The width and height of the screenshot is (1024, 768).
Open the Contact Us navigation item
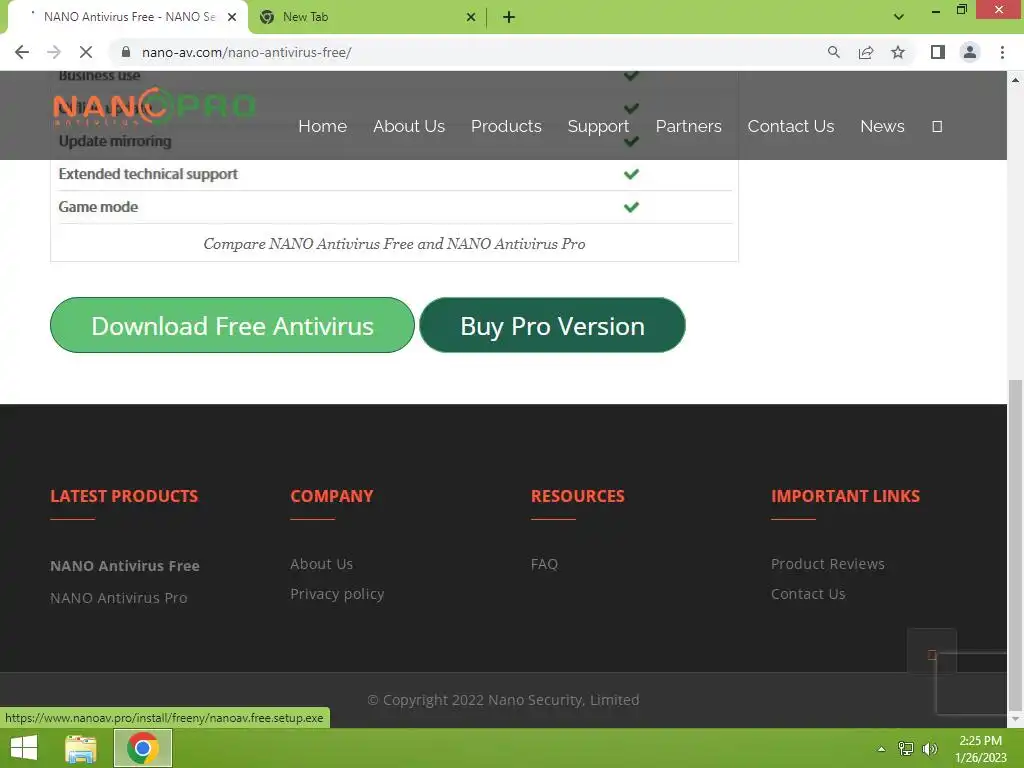[791, 126]
